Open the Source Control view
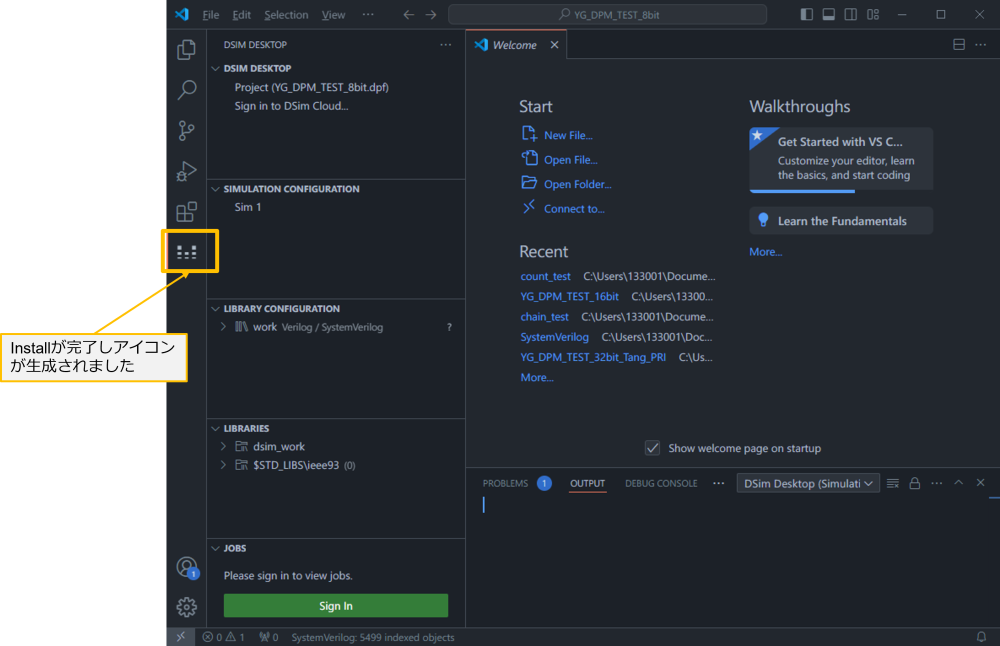 (186, 131)
